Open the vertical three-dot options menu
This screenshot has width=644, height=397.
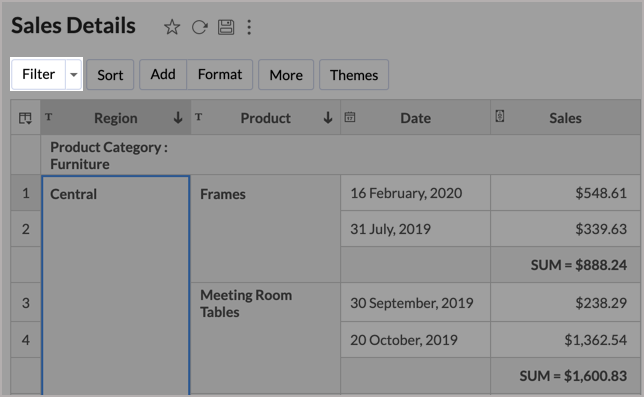(x=249, y=28)
